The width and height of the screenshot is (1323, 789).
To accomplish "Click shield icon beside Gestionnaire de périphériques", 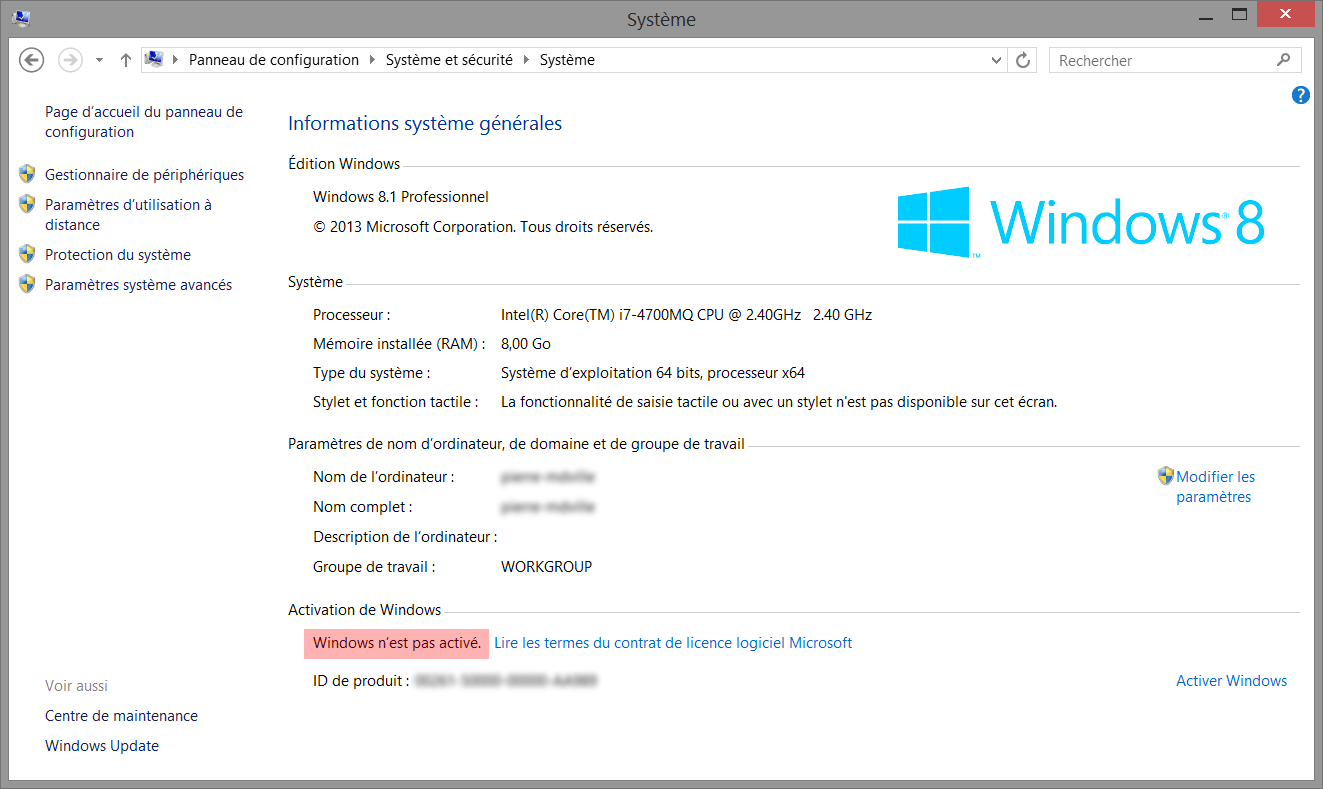I will coord(27,174).
